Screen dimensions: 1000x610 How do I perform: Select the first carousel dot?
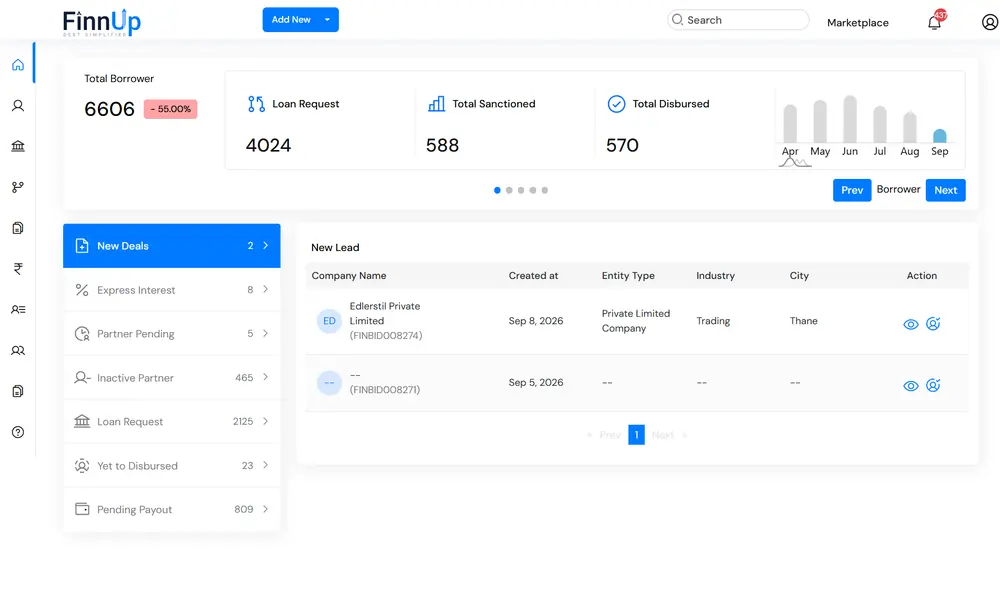[497, 190]
